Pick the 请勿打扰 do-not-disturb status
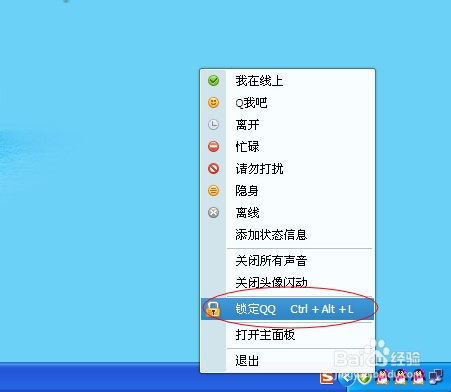 [287, 169]
